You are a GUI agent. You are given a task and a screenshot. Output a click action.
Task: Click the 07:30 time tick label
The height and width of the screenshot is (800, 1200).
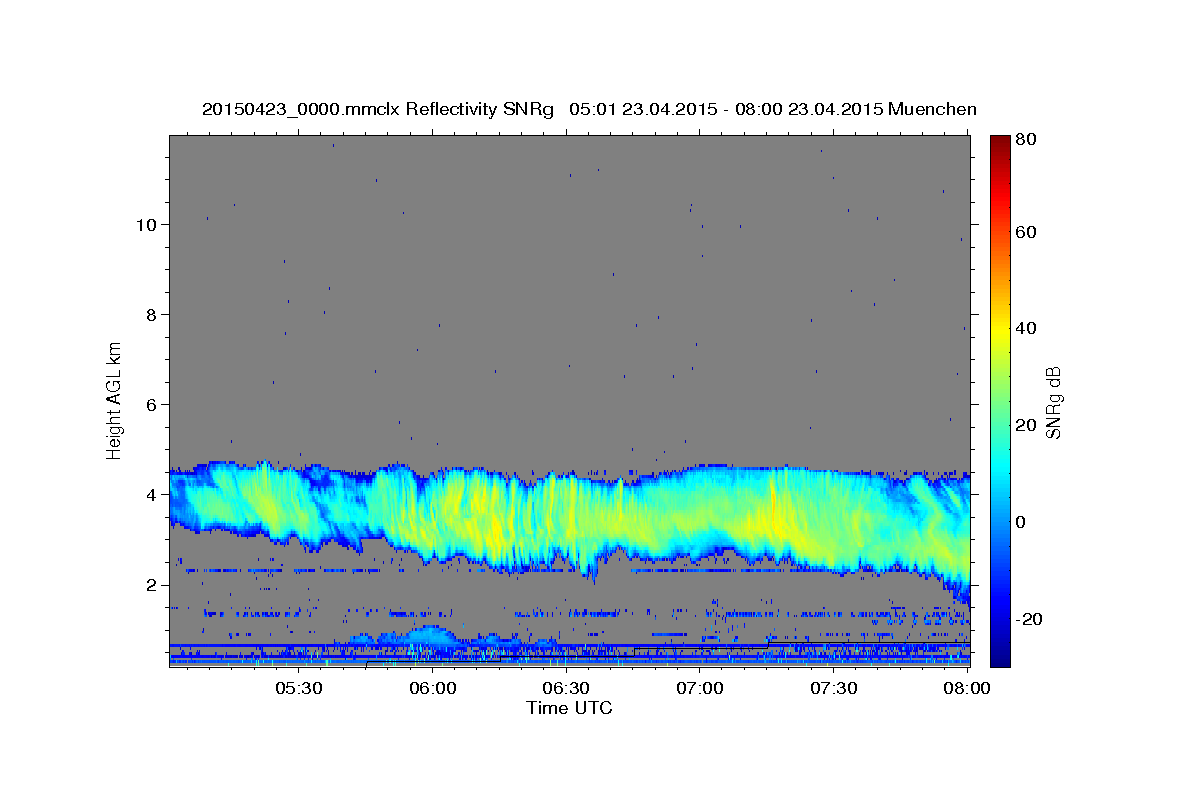pyautogui.click(x=833, y=688)
